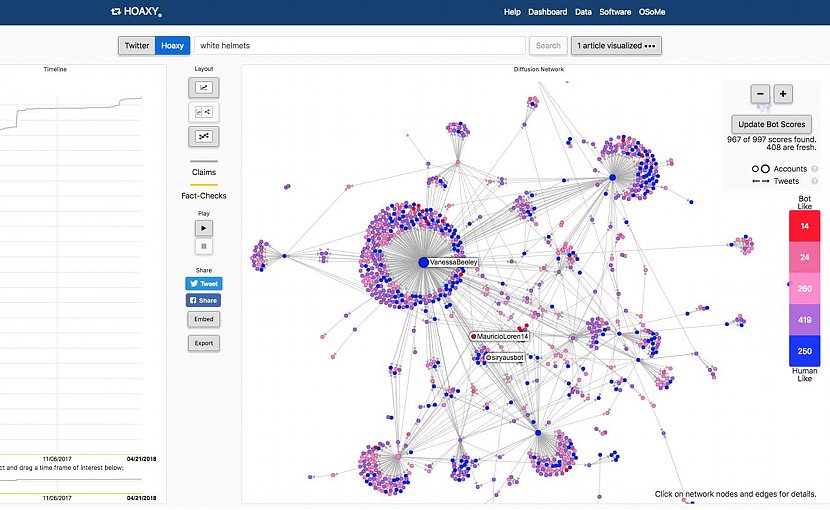Open the Help page
Image resolution: width=830 pixels, height=510 pixels.
coord(512,12)
